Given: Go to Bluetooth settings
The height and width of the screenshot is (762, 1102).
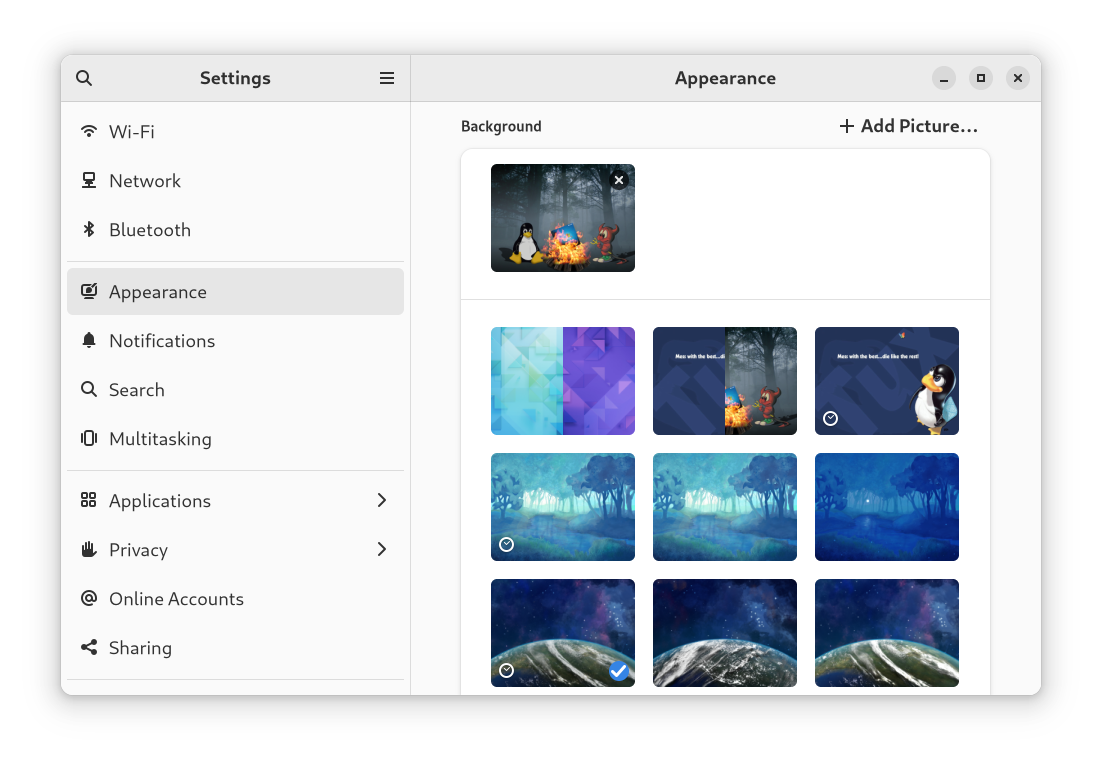Looking at the screenshot, I should 235,230.
